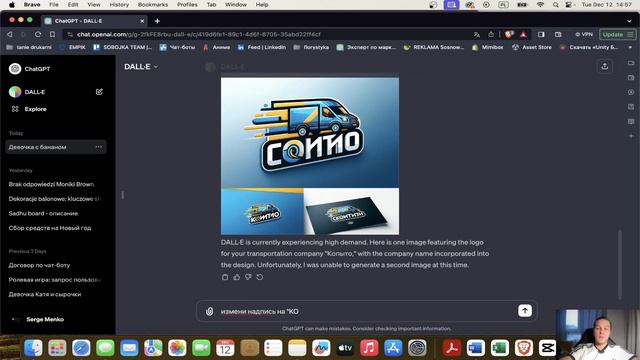Give thumbs up to the response

pos(236,277)
